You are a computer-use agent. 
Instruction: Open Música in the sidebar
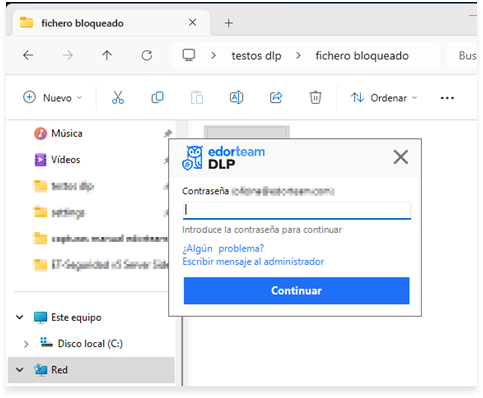[x=67, y=133]
